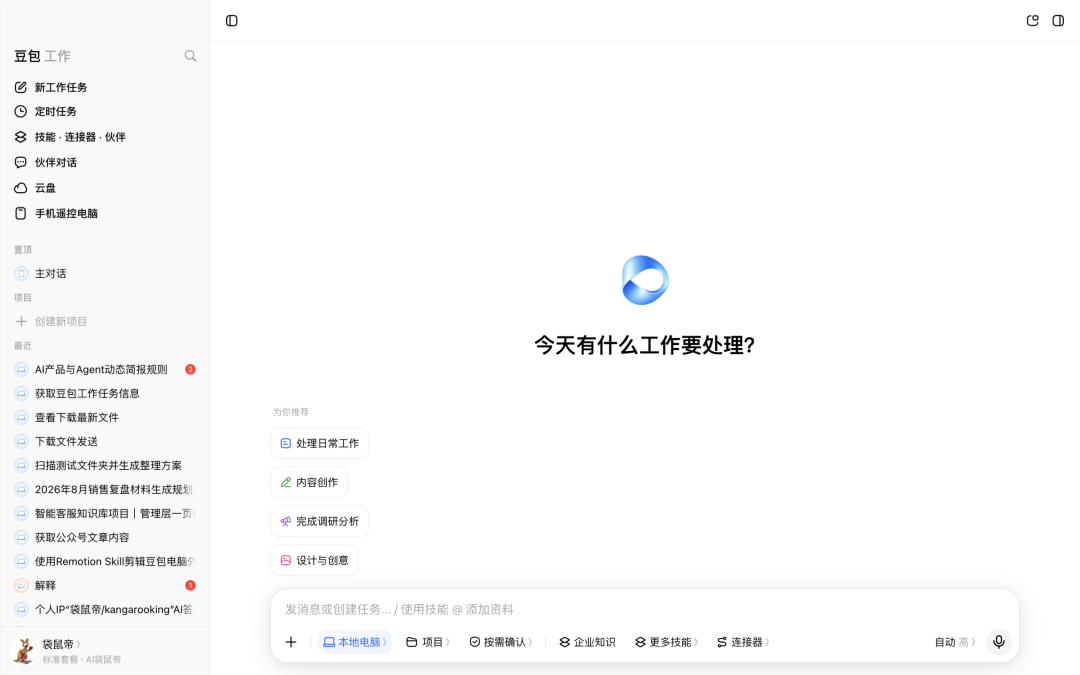This screenshot has height=675, width=1080.
Task: Collapse the left sidebar panel icon
Action: coord(231,21)
